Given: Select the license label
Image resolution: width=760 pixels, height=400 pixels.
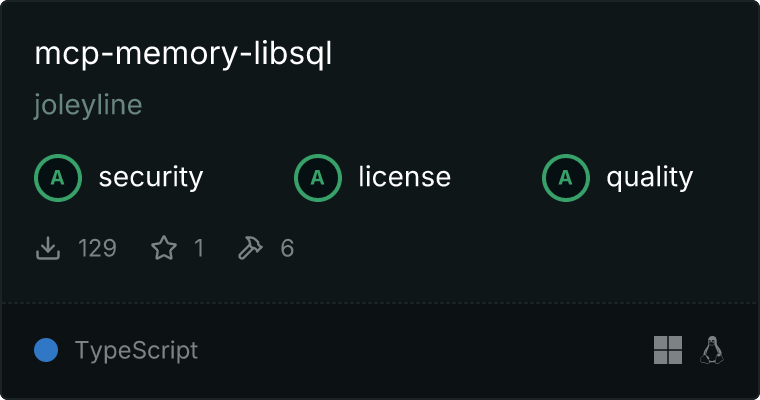Looking at the screenshot, I should coord(405,176).
